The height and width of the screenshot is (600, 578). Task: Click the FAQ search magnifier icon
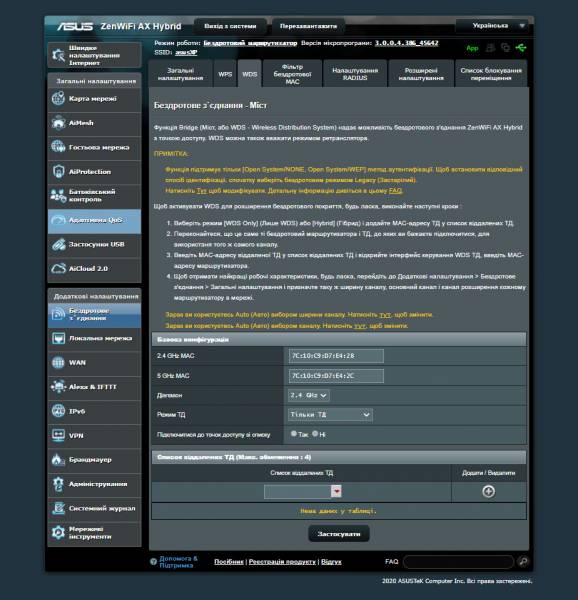click(523, 561)
